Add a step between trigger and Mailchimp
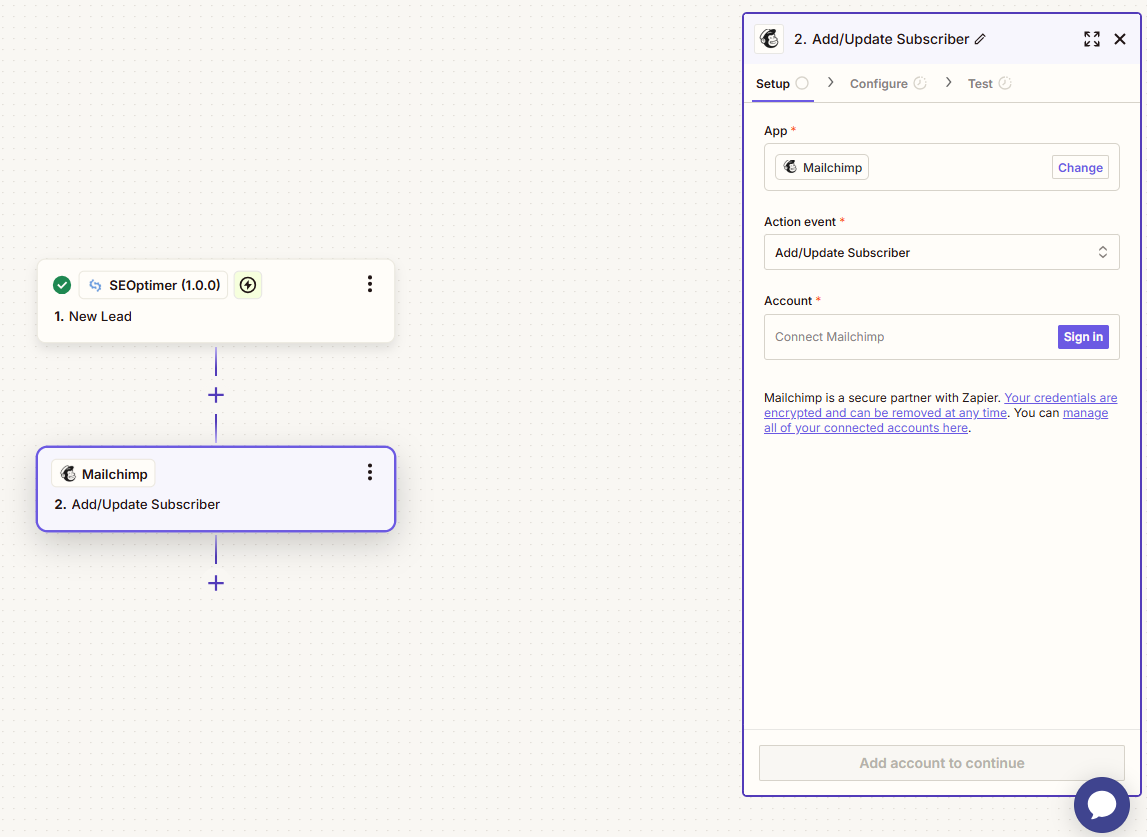1147x837 pixels. (216, 395)
